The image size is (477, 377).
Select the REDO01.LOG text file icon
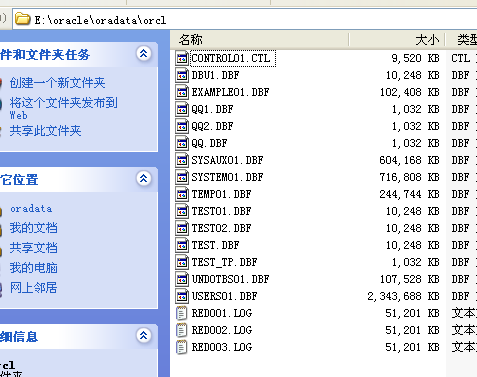[182, 313]
